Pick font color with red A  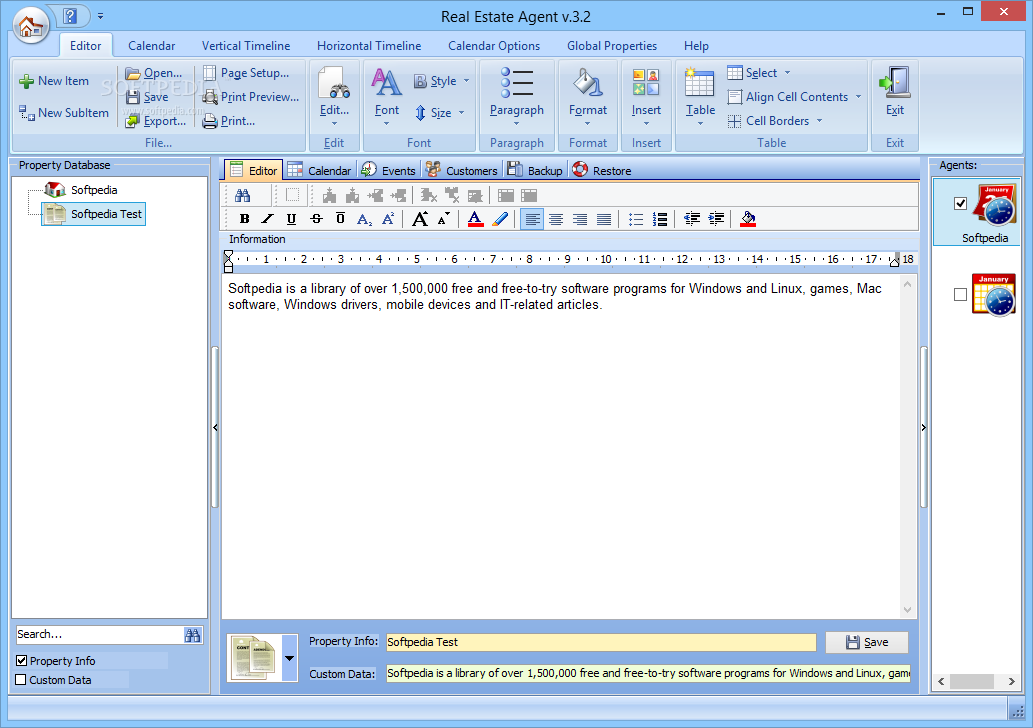[x=475, y=219]
